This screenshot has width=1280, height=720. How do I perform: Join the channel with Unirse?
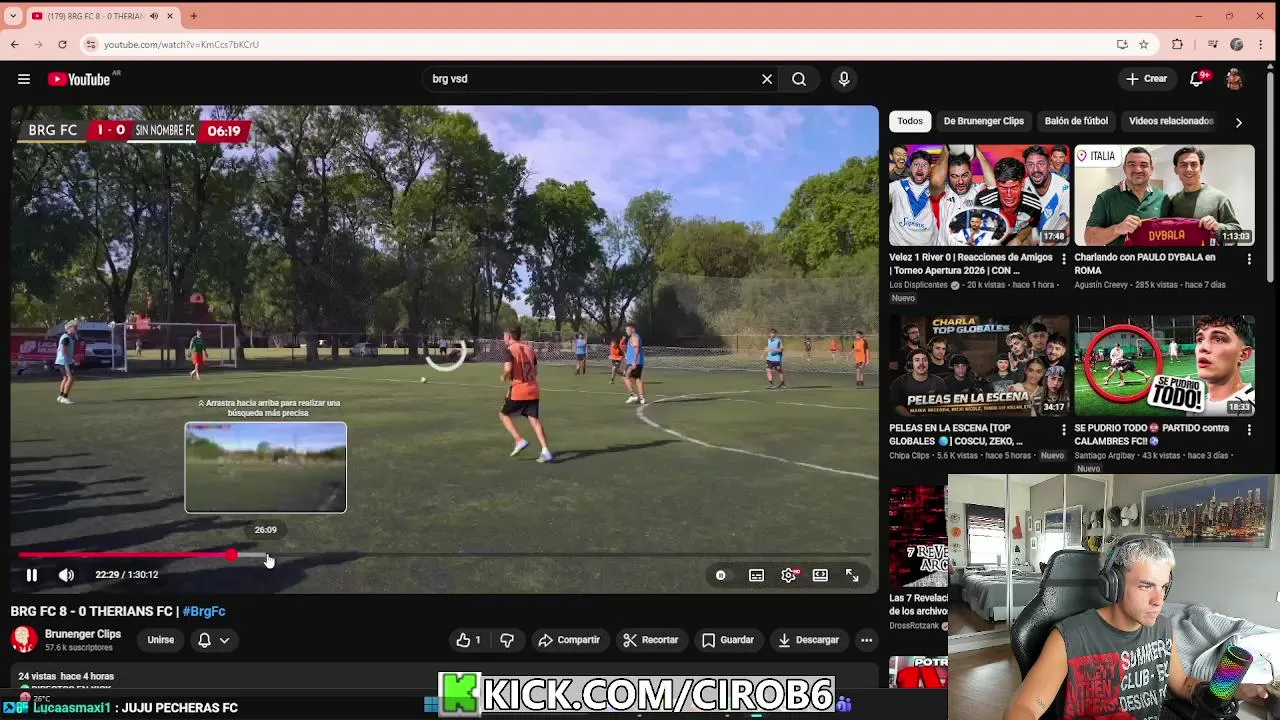click(x=161, y=640)
